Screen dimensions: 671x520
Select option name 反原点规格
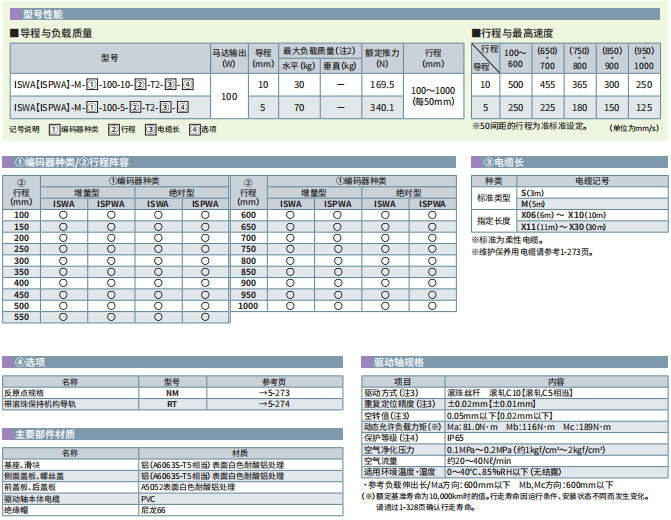24,393
